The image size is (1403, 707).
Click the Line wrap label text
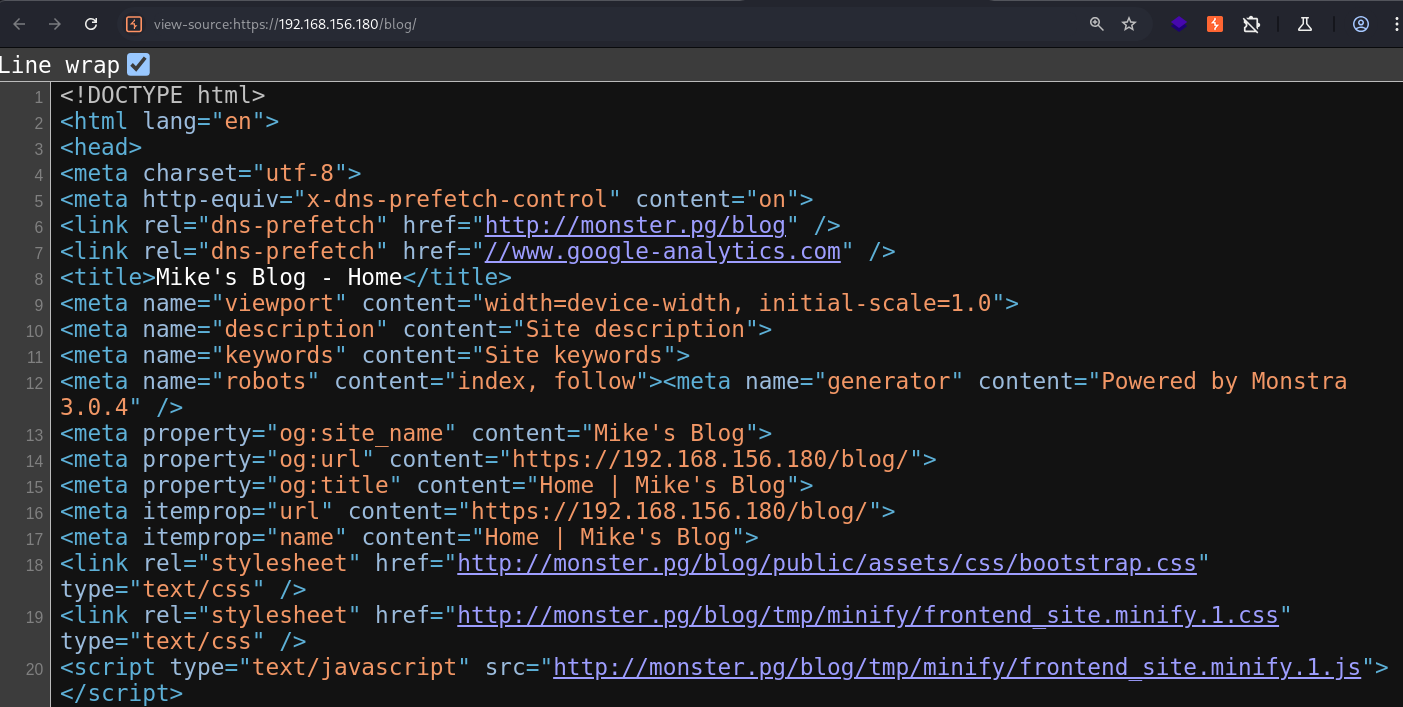pos(60,65)
